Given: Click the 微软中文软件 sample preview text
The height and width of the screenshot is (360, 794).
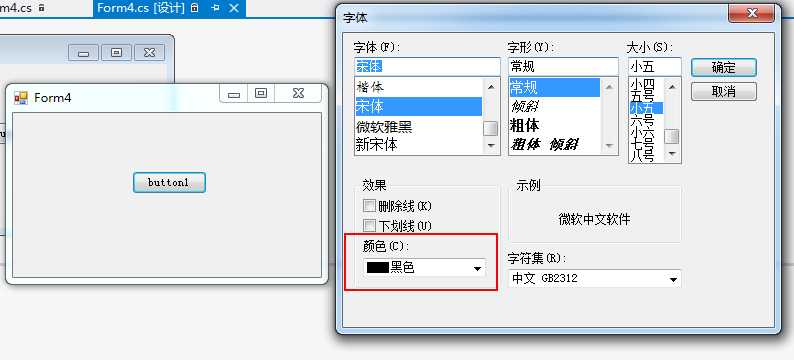Looking at the screenshot, I should click(x=594, y=219).
